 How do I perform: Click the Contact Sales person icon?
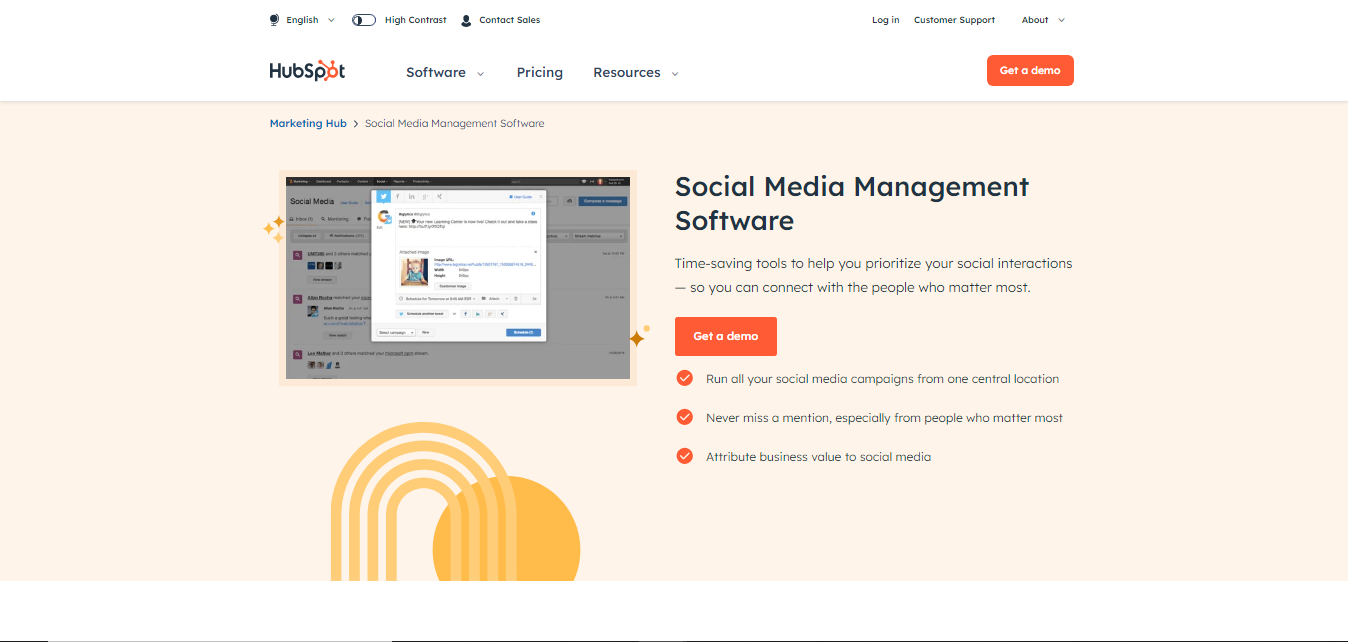click(466, 20)
